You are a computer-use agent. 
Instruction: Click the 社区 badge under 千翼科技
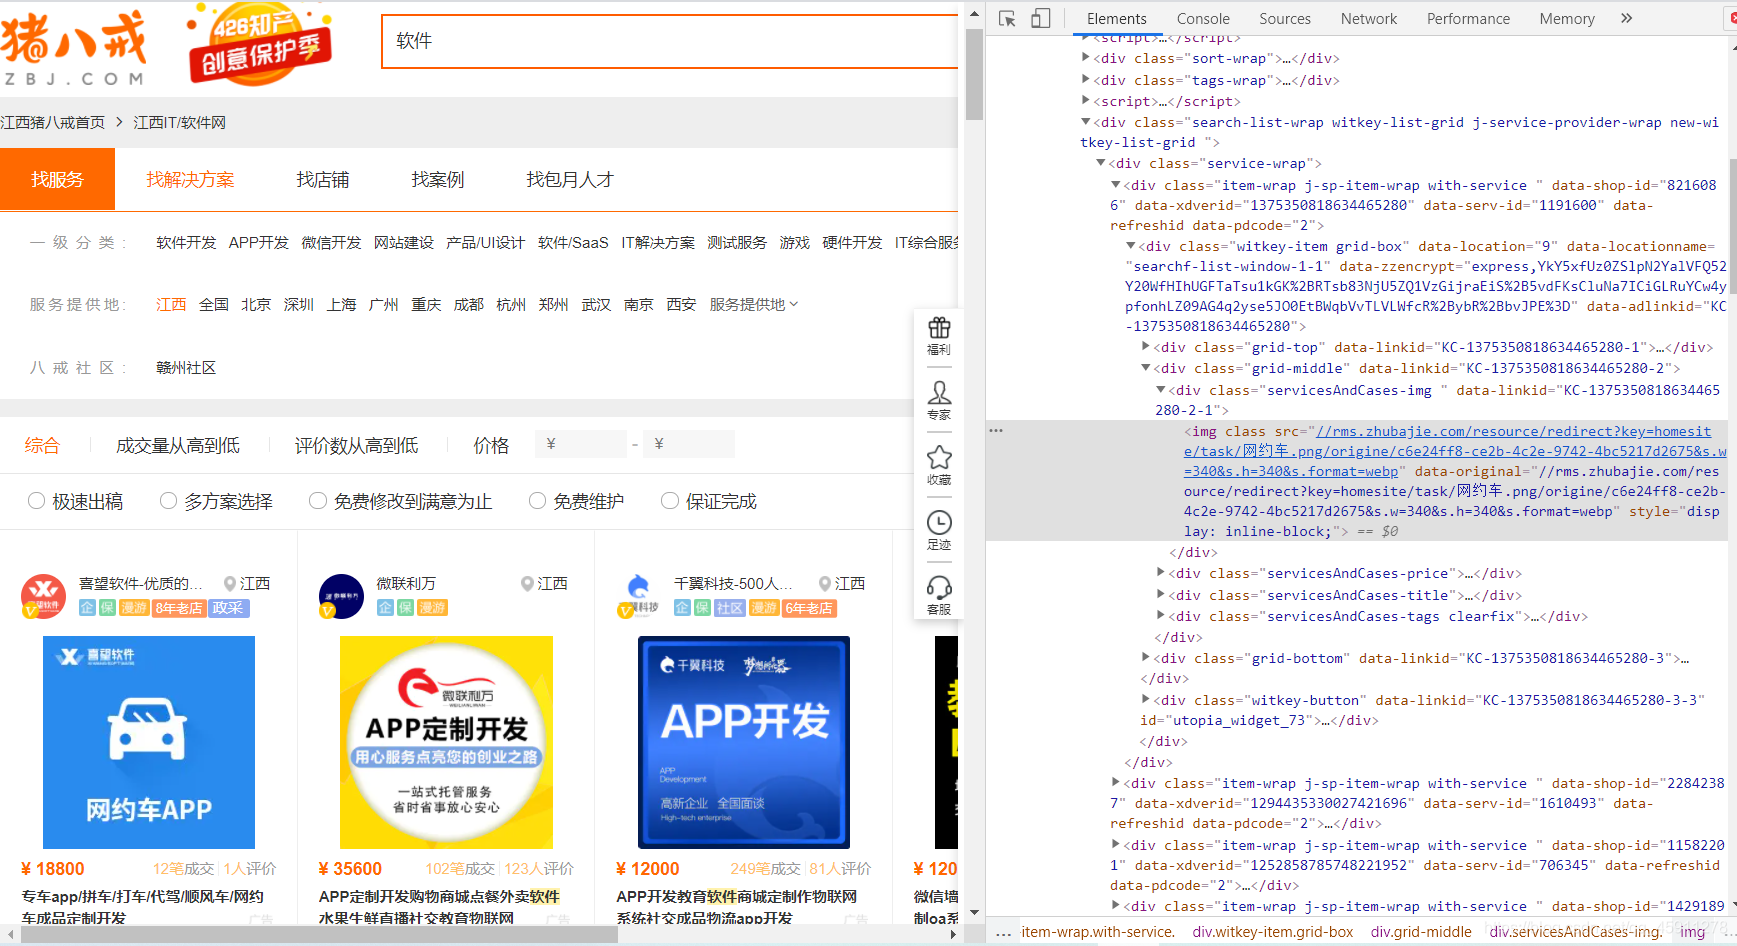730,608
